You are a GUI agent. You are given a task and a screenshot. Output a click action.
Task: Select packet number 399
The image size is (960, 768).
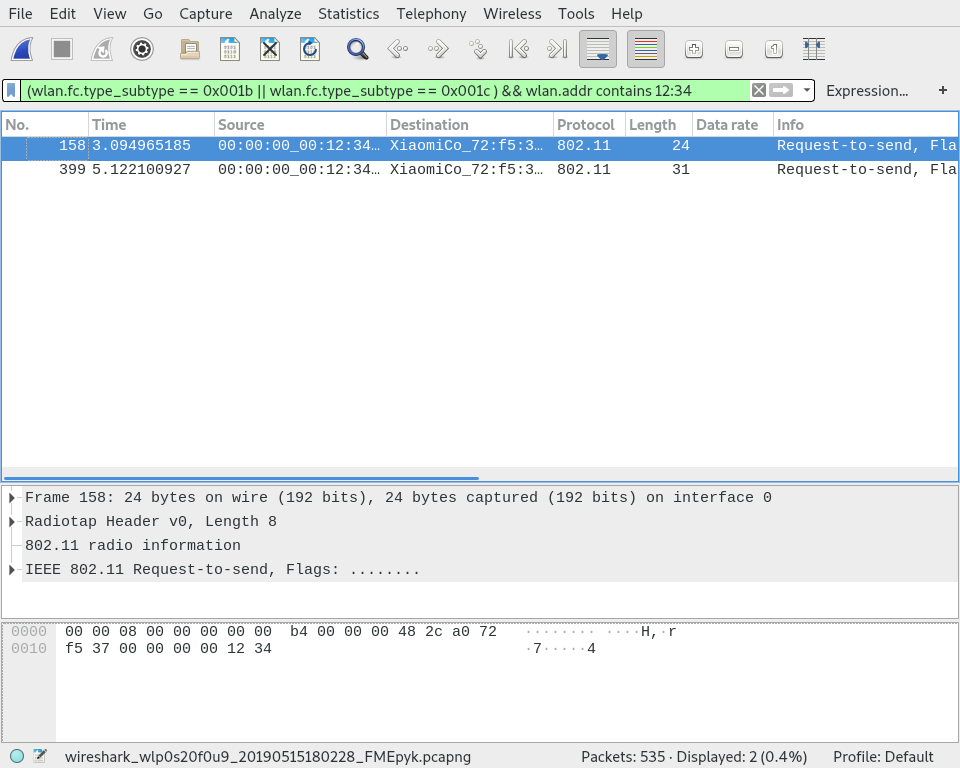tap(300, 169)
